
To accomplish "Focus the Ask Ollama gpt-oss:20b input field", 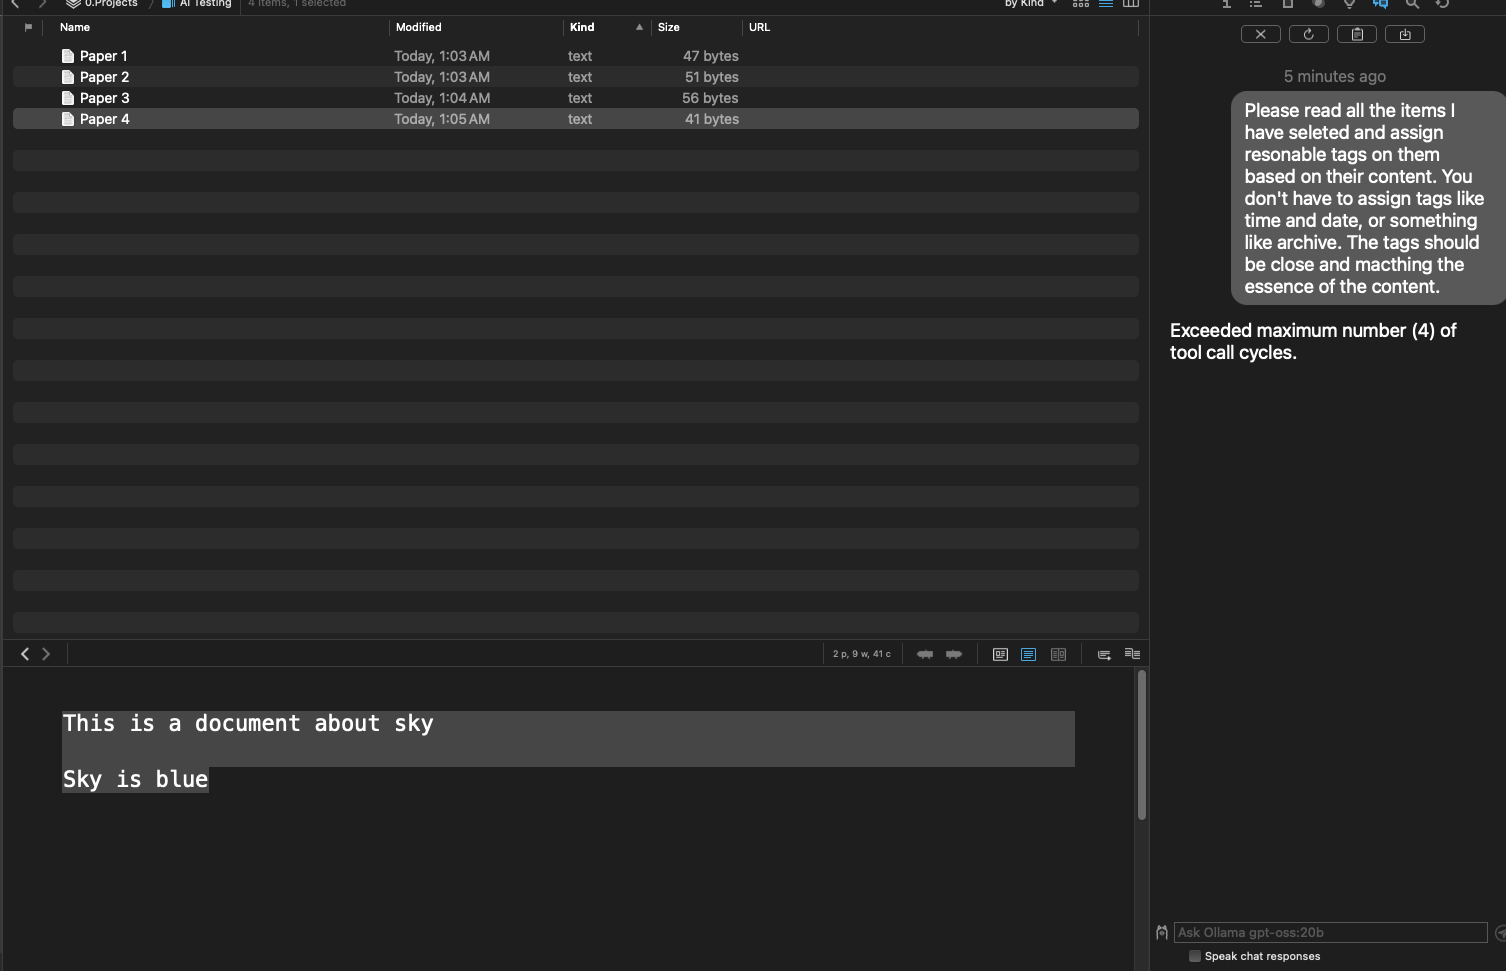I will (x=1330, y=932).
